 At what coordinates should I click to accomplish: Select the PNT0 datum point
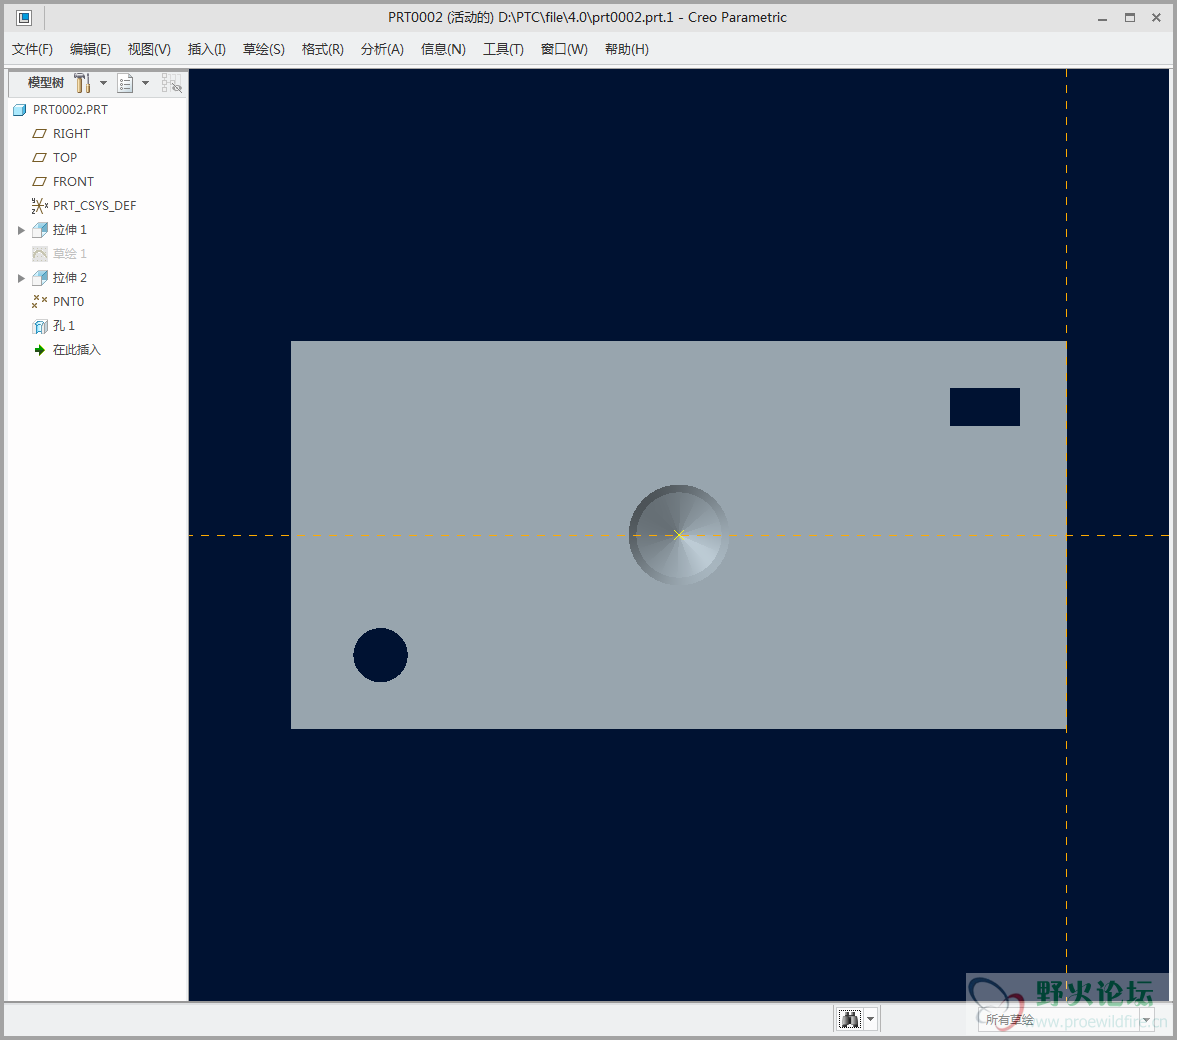pos(58,302)
